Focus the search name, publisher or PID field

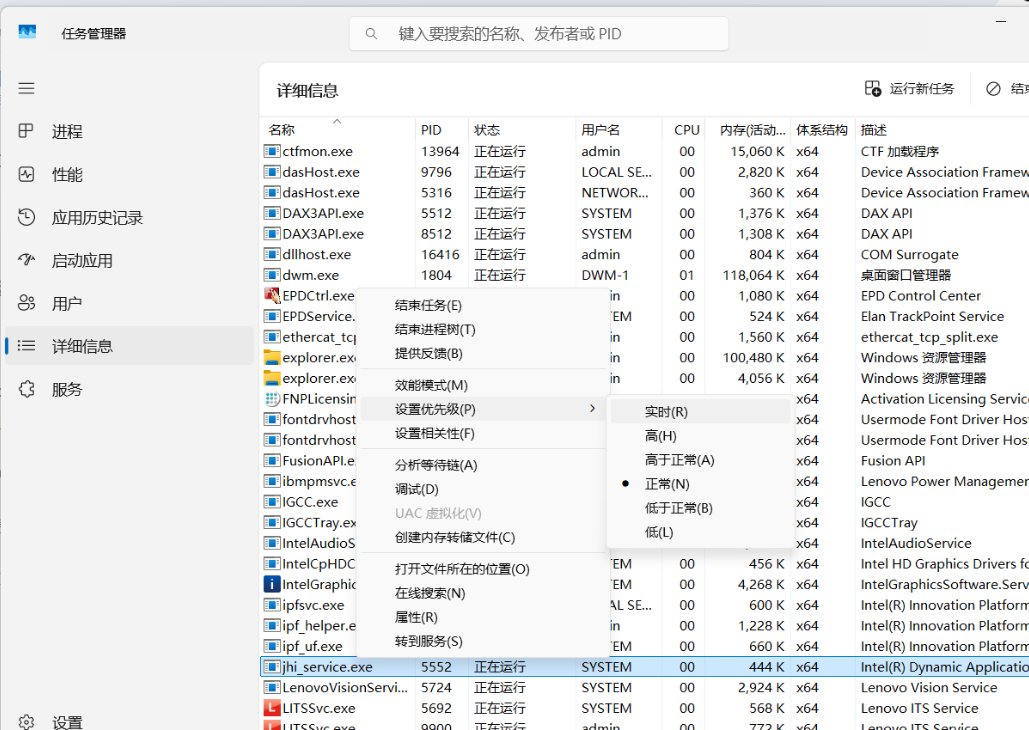point(539,33)
